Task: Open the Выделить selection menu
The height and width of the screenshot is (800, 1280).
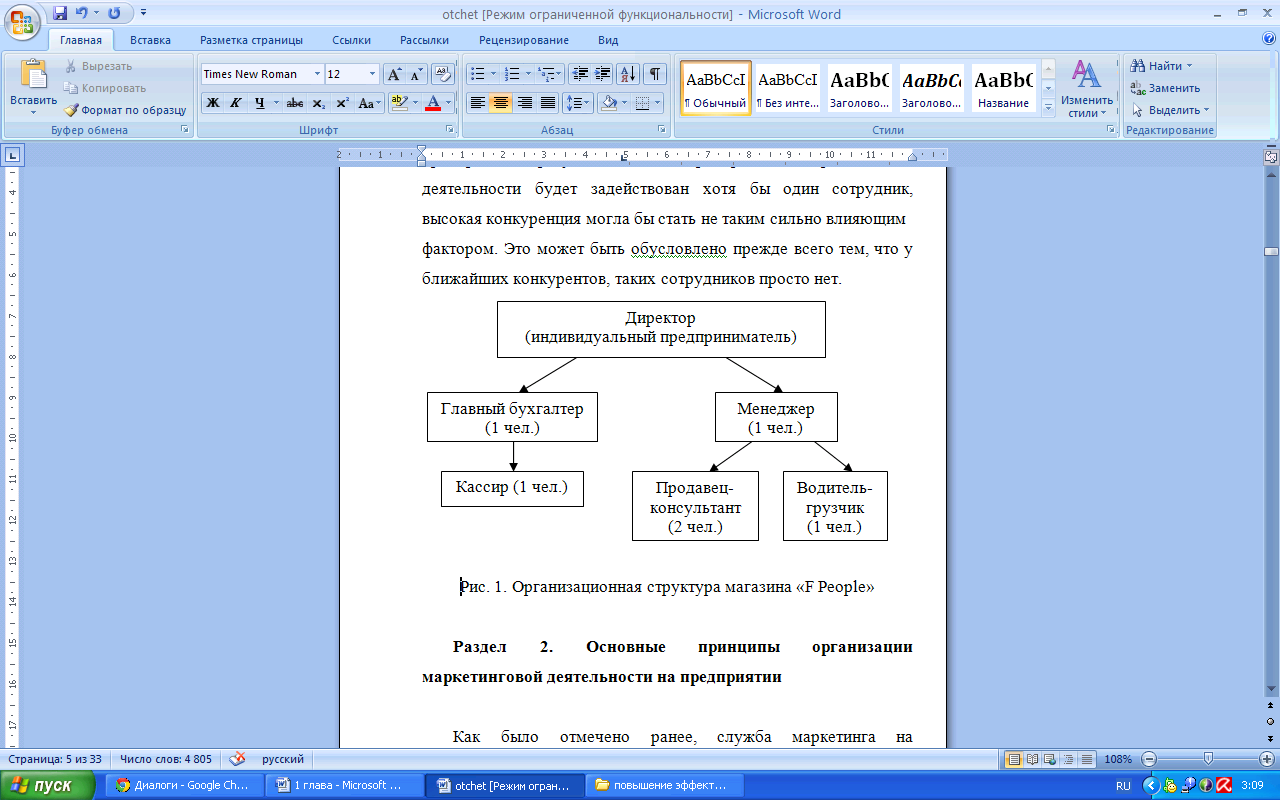Action: click(1170, 110)
